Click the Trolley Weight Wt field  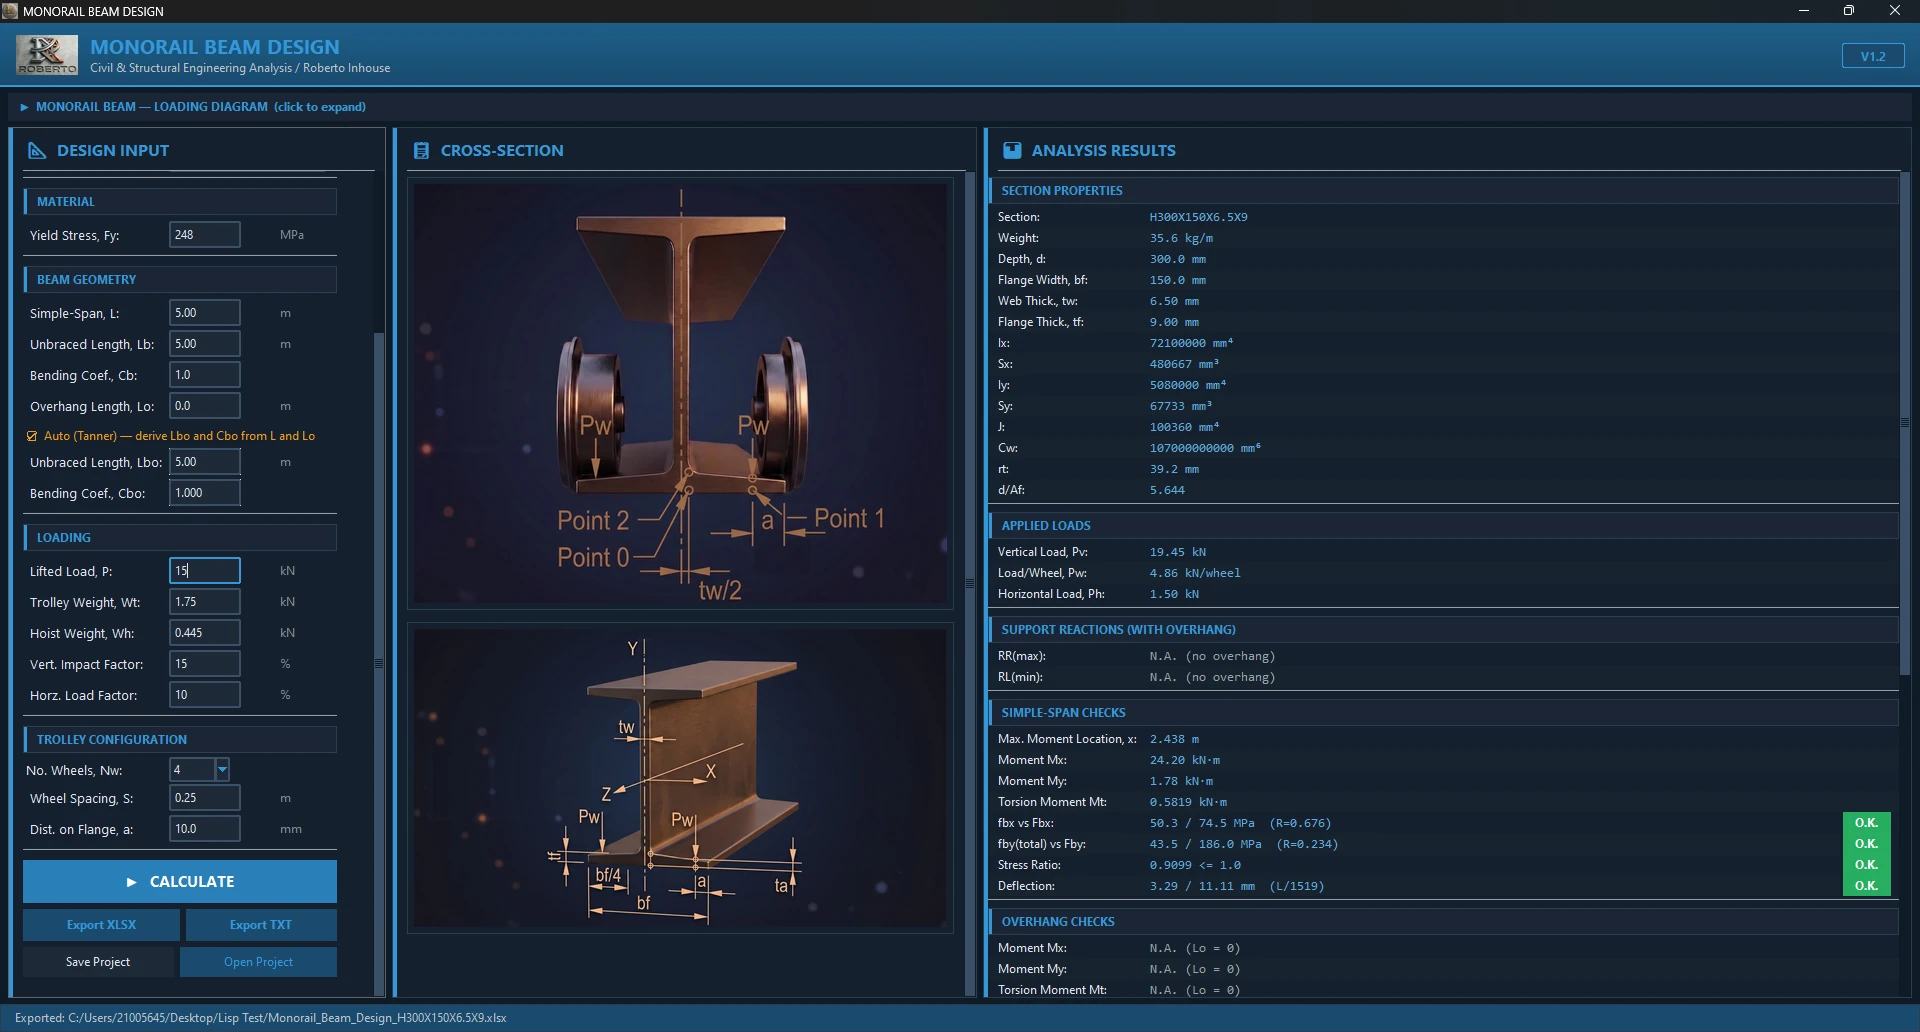[x=205, y=602]
